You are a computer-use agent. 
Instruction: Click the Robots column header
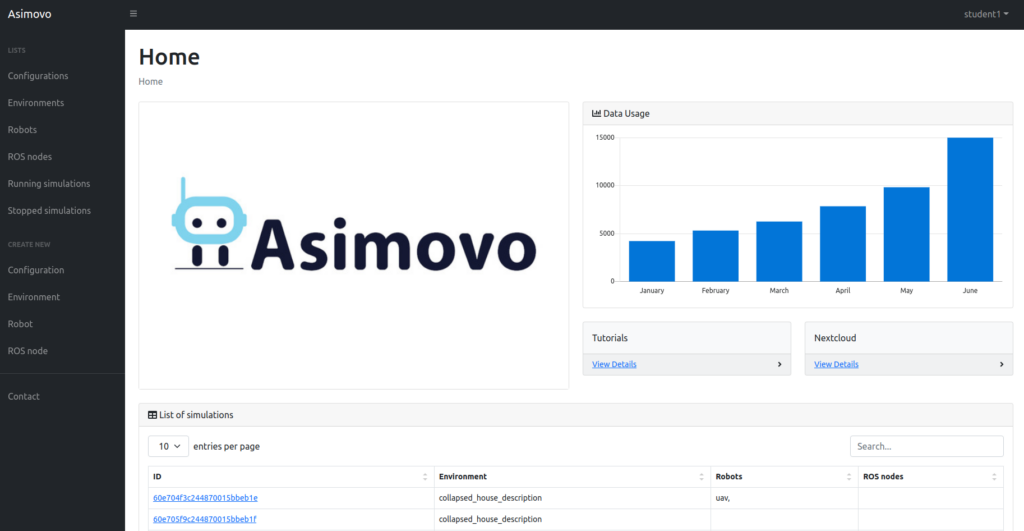coord(784,477)
